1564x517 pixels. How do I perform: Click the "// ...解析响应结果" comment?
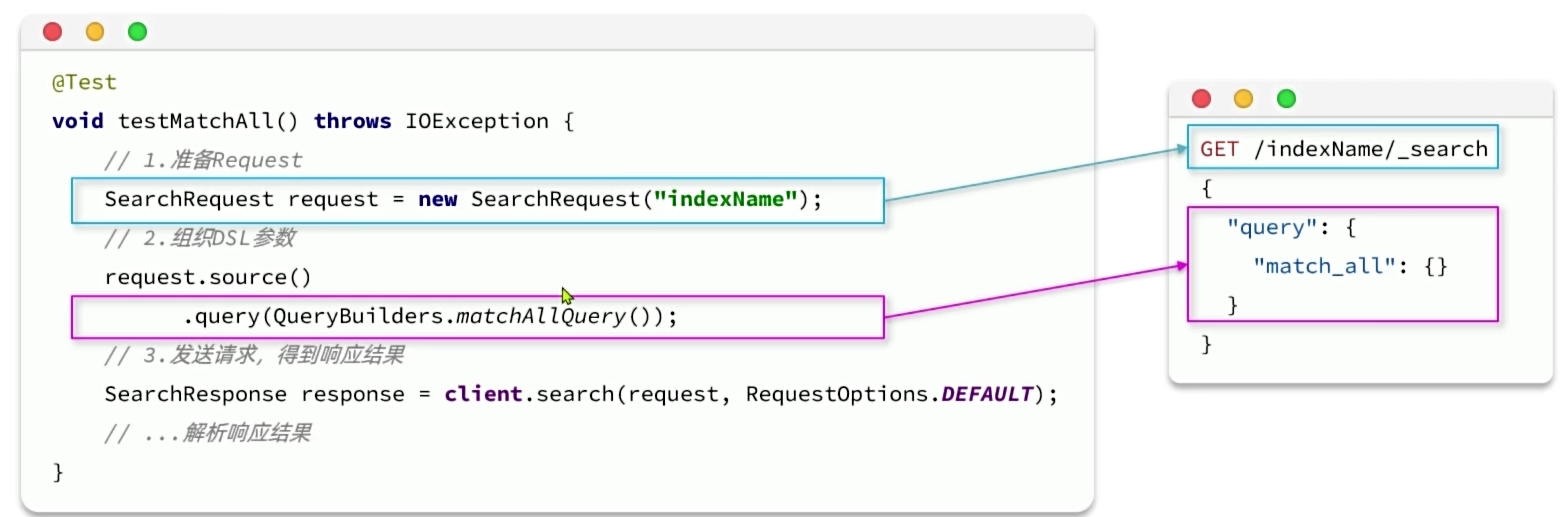tap(207, 433)
